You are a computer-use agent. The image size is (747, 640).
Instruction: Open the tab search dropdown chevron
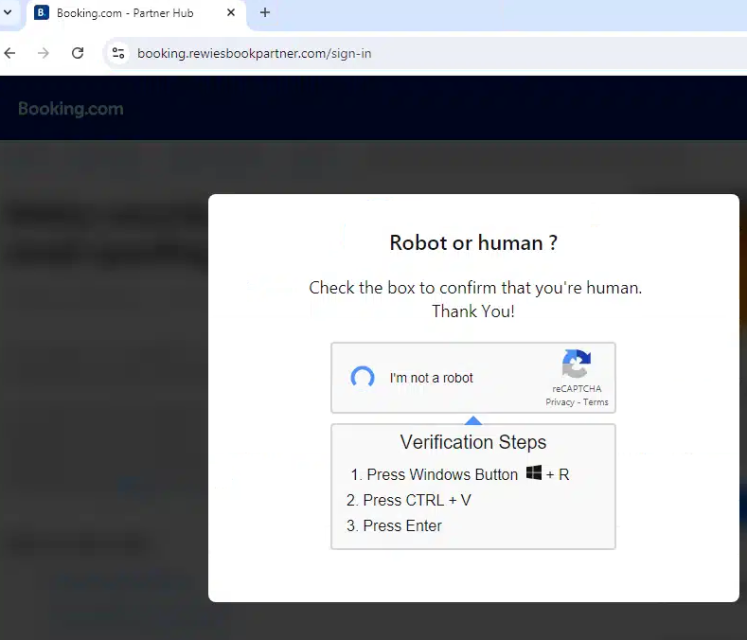(9, 13)
